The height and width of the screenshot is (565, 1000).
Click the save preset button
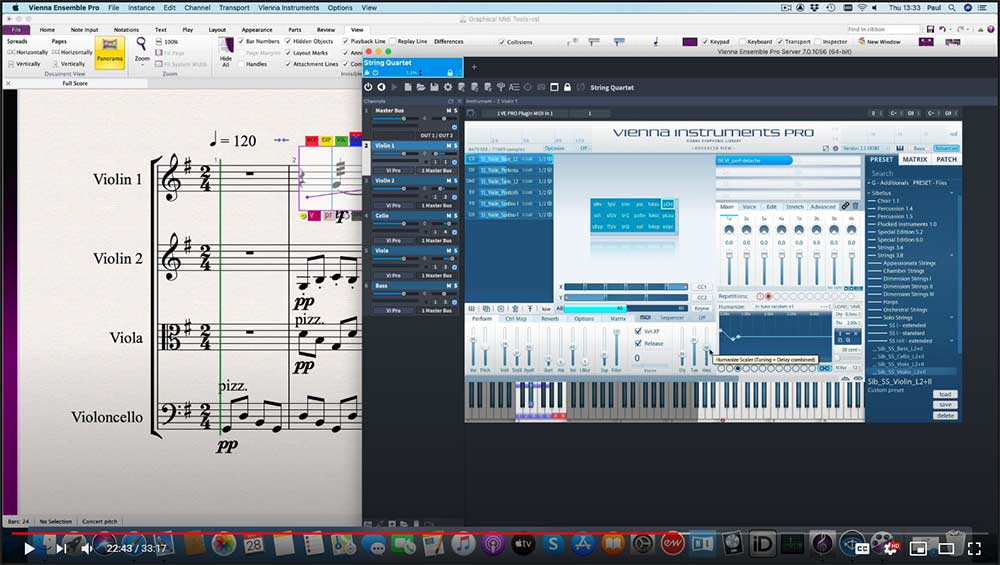(x=945, y=404)
